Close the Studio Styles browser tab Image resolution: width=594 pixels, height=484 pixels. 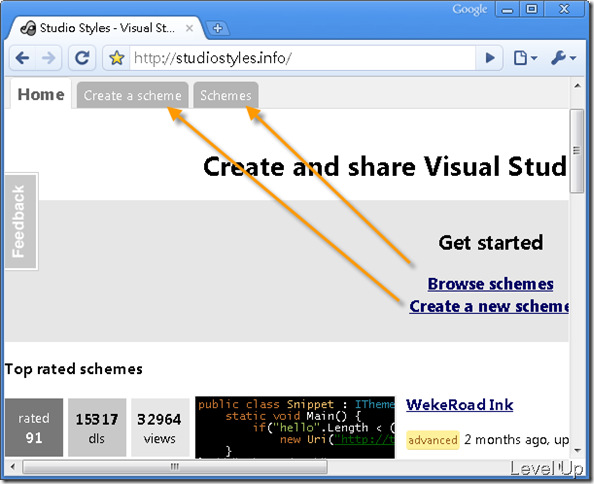tap(189, 28)
